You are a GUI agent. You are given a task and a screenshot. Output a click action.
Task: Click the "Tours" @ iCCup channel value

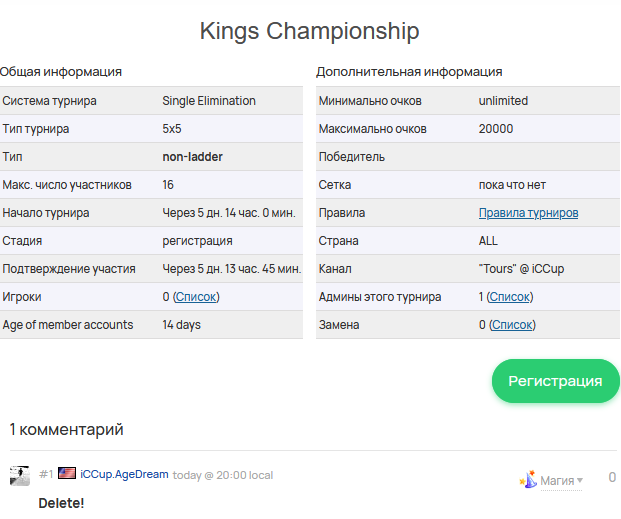pyautogui.click(x=521, y=269)
